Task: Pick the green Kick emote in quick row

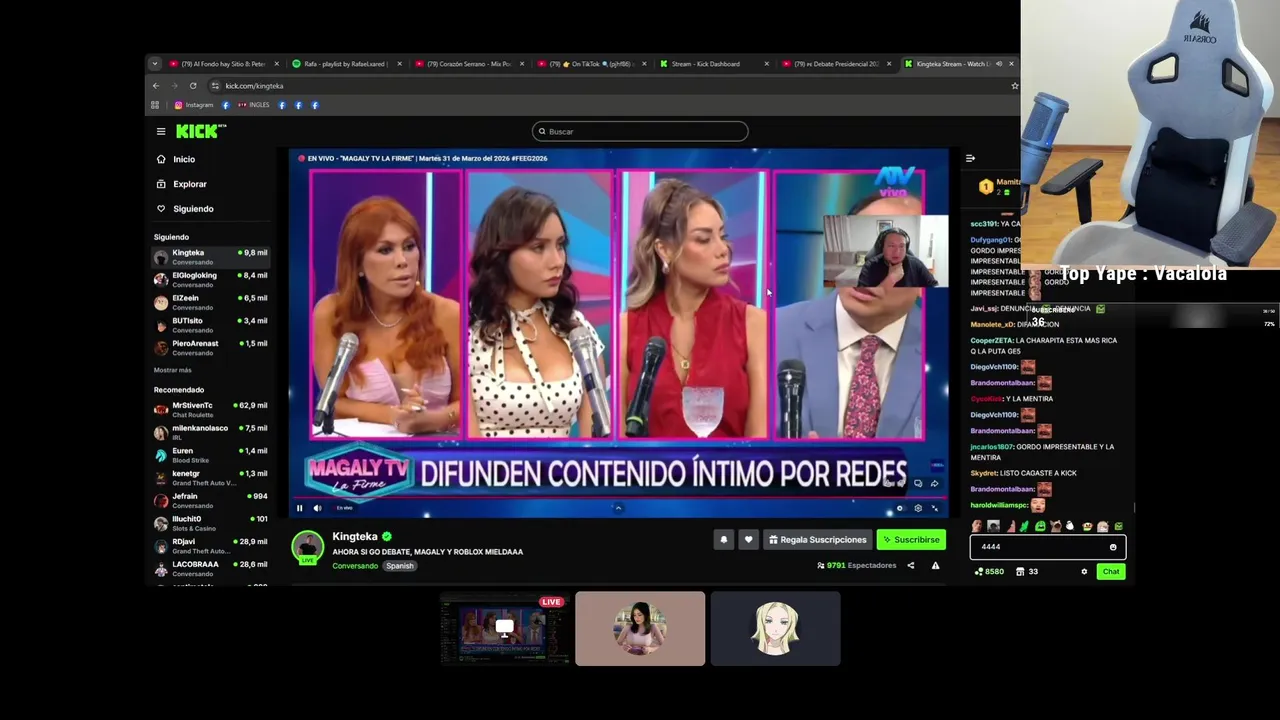Action: [x=1040, y=527]
